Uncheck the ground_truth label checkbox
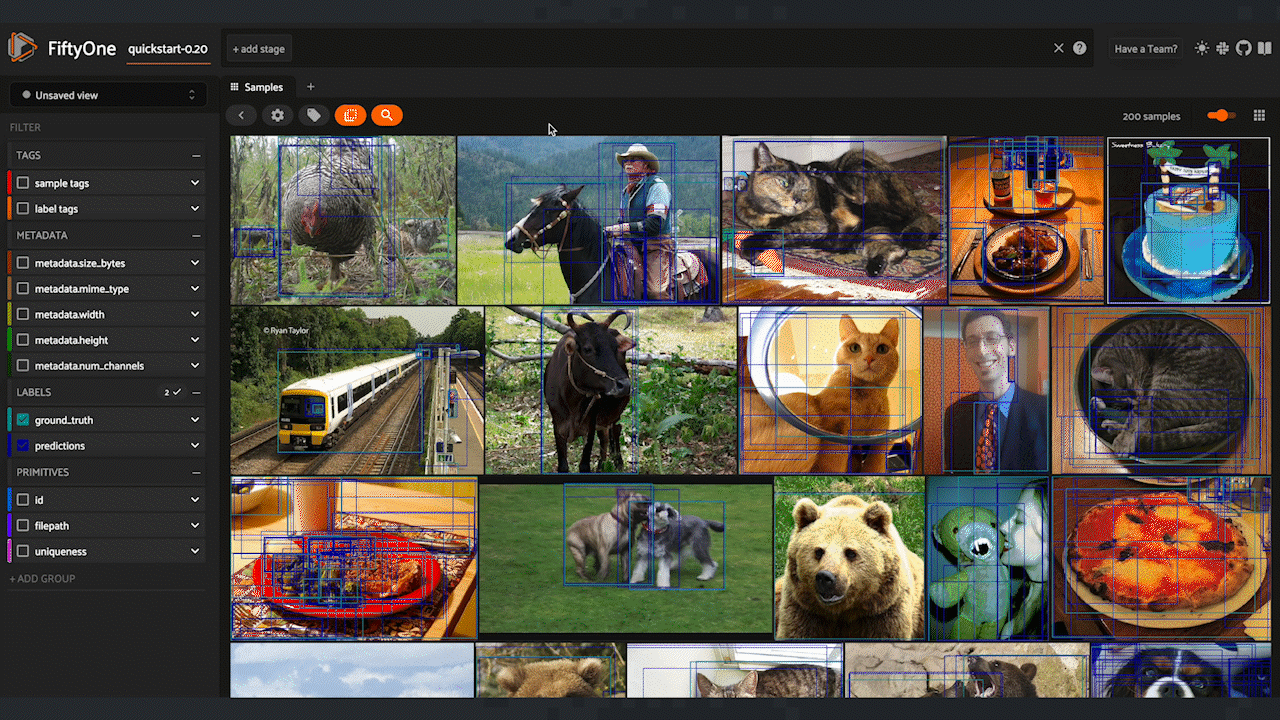This screenshot has height=720, width=1280. coord(23,420)
